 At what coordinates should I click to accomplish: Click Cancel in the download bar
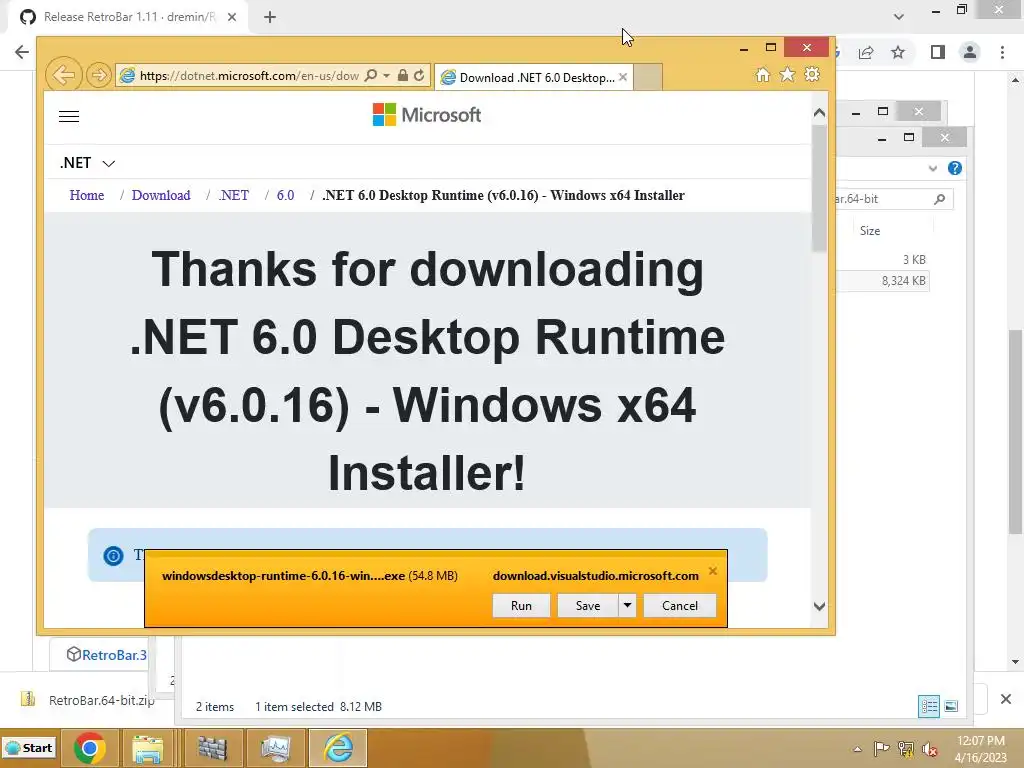pyautogui.click(x=680, y=605)
